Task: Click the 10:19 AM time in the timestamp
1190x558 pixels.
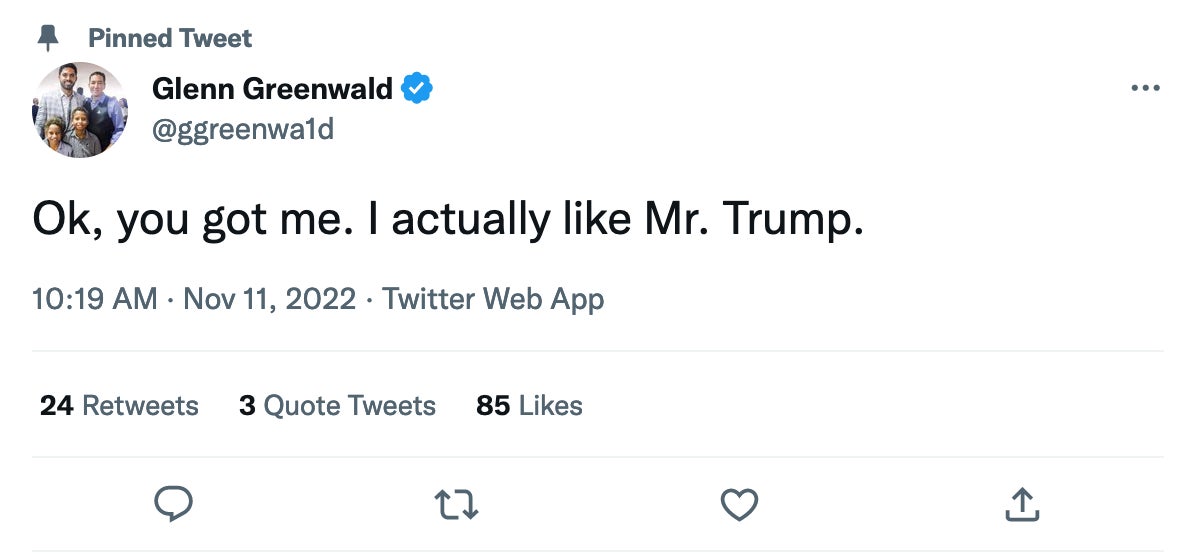Action: (x=94, y=299)
